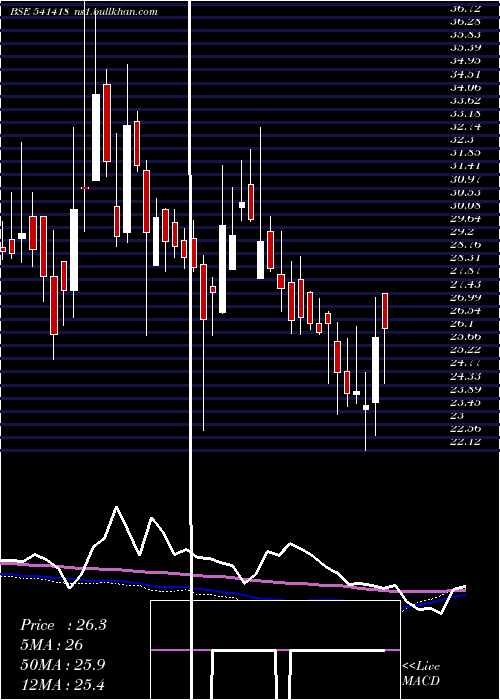Click the 34.06 price axis label
The height and width of the screenshot is (700, 500).
point(466,87)
